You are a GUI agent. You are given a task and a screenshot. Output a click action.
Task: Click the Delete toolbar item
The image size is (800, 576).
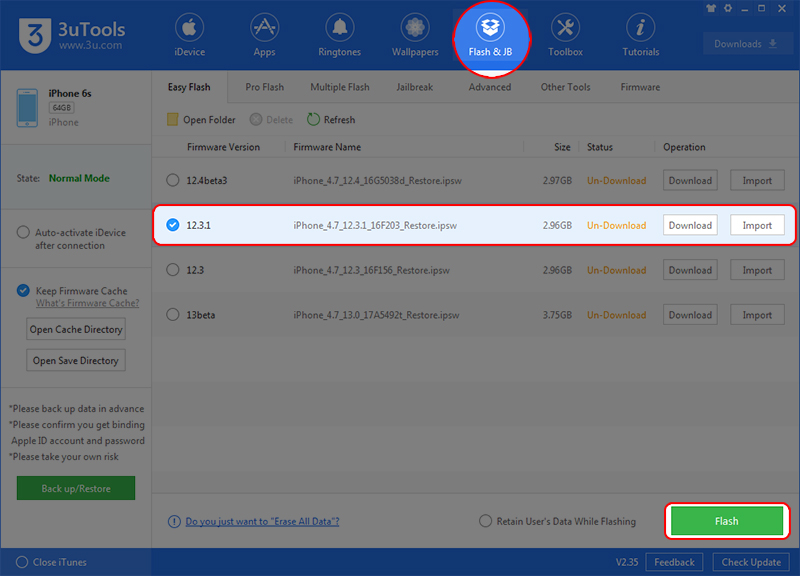[x=271, y=120]
